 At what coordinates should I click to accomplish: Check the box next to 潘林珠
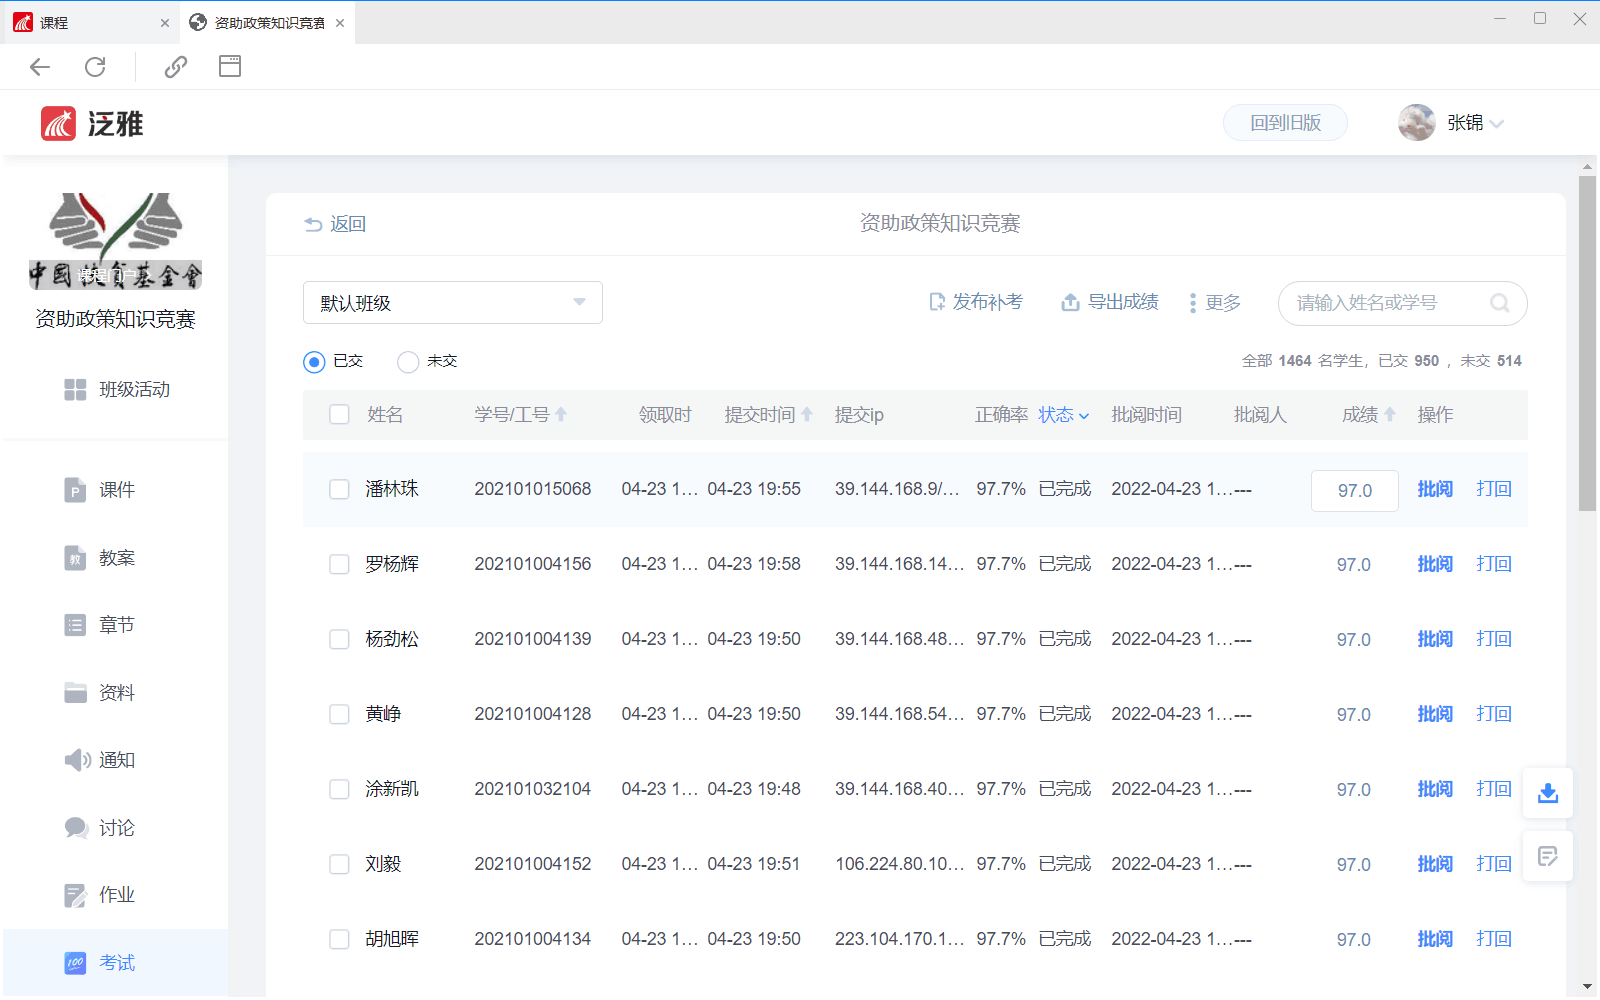[339, 489]
